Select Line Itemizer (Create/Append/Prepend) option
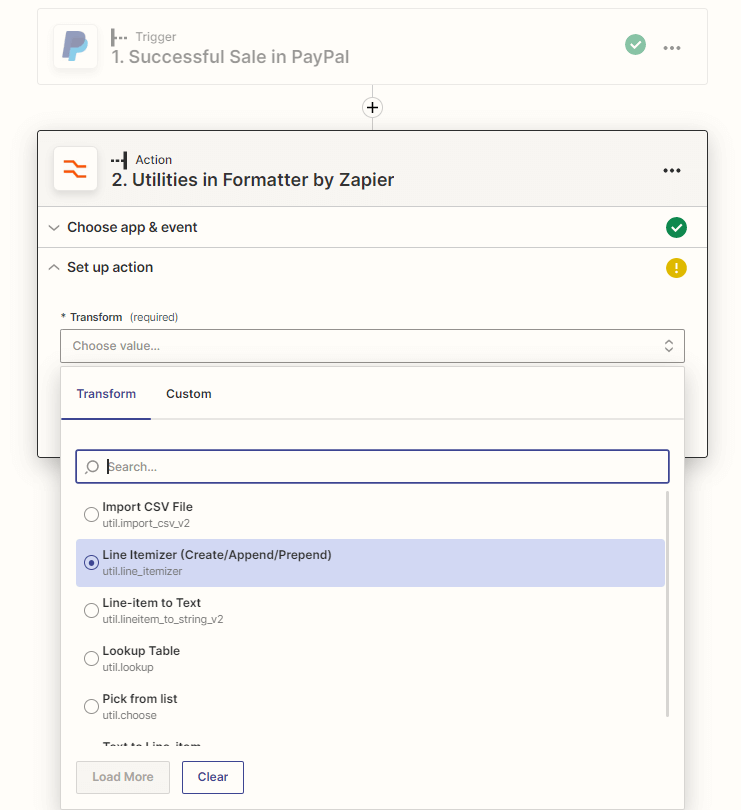The image size is (741, 810). click(x=370, y=563)
